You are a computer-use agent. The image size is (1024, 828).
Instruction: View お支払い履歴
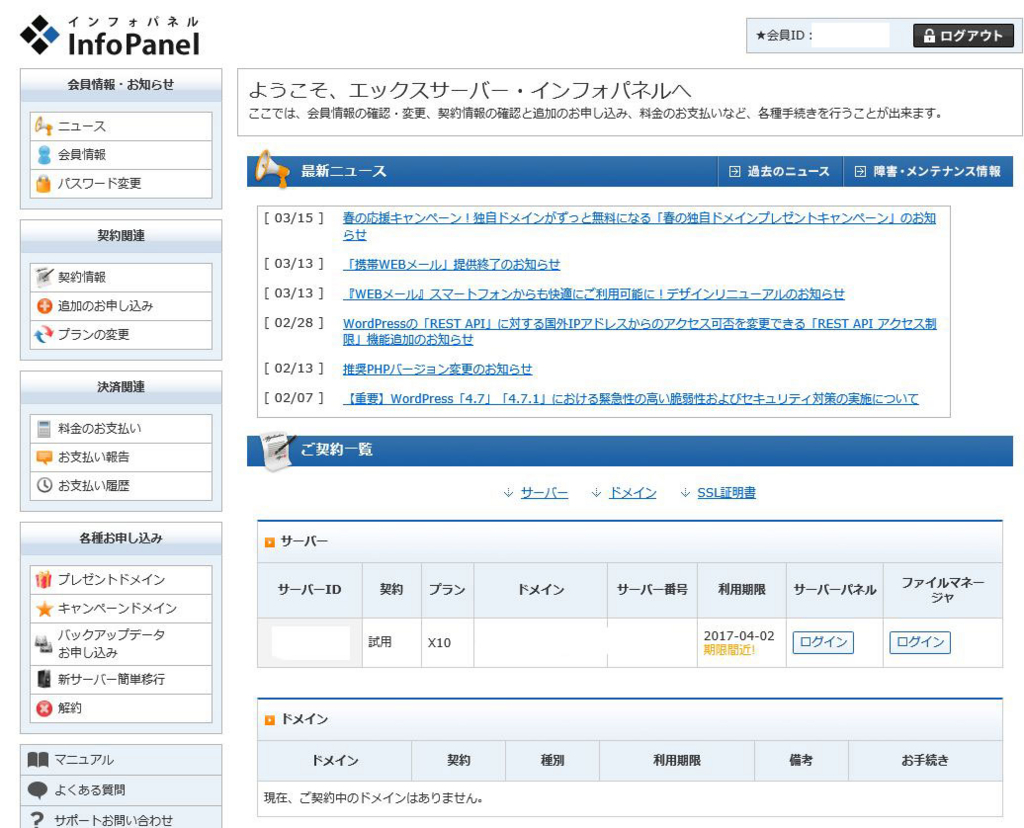click(121, 485)
